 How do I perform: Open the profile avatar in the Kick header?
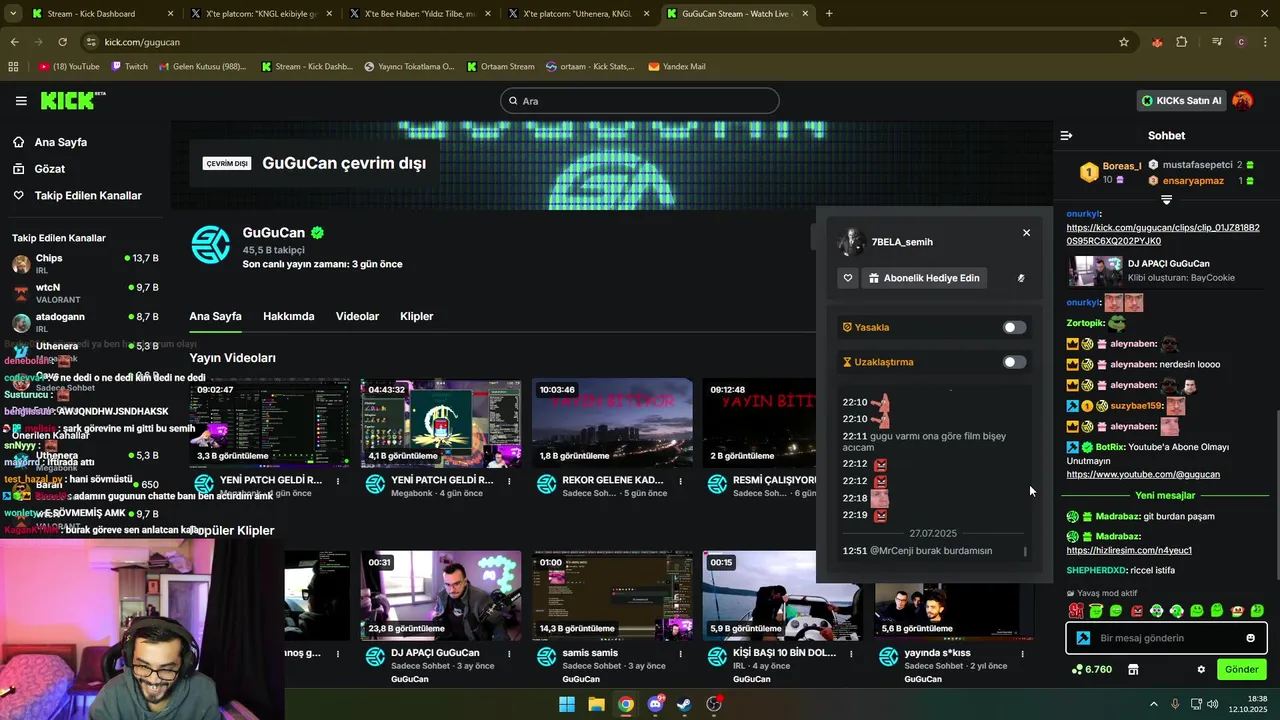1243,100
